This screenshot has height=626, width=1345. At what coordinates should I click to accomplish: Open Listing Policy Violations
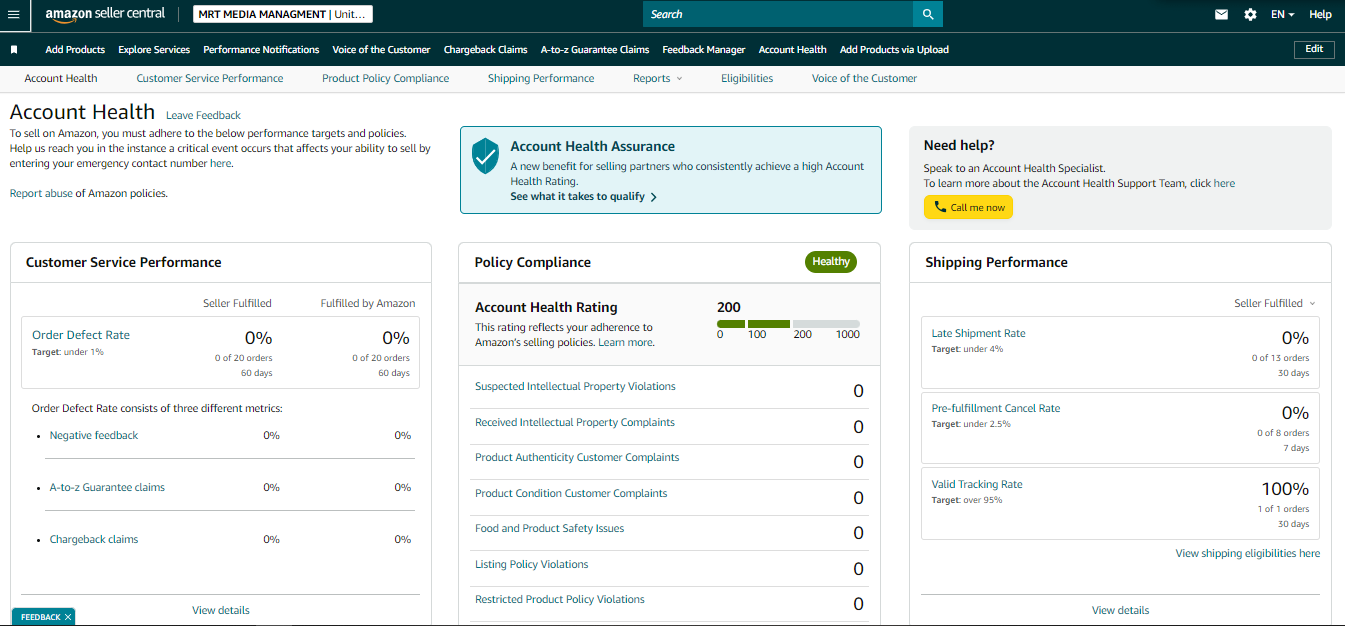click(x=531, y=564)
